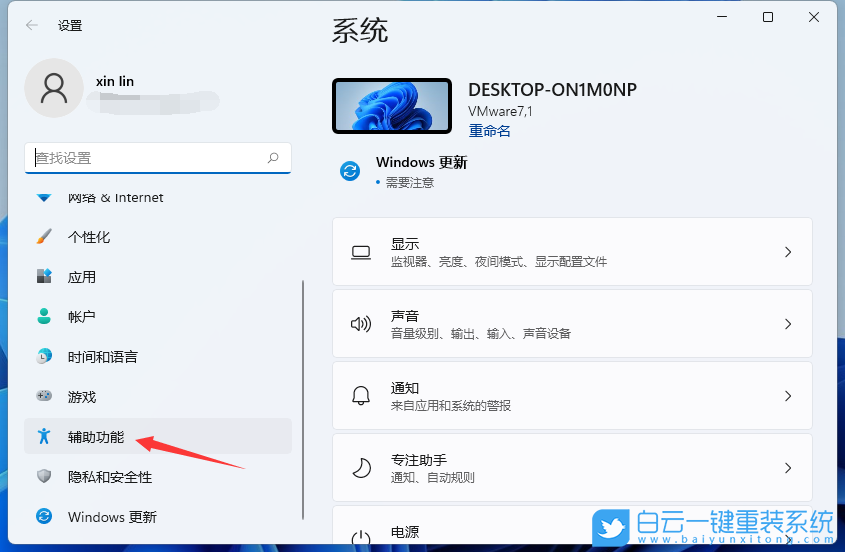Open the 显示 display settings card
Image resolution: width=845 pixels, height=552 pixels.
[572, 252]
